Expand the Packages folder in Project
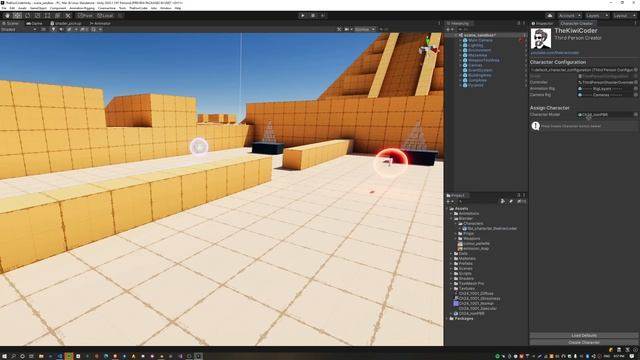 pyautogui.click(x=447, y=318)
